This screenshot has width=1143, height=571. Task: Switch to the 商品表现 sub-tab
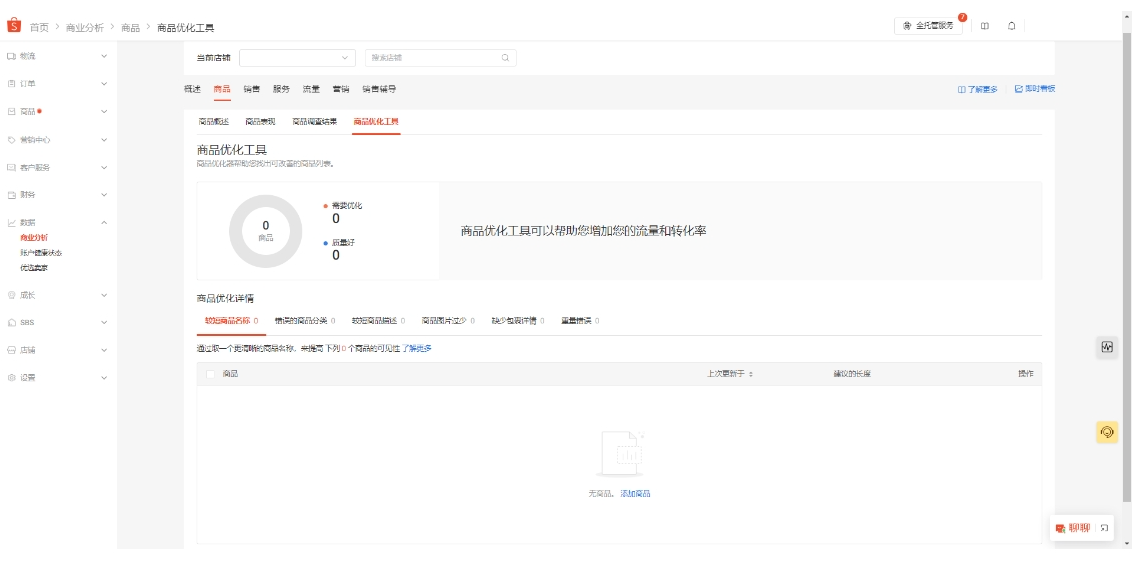(x=260, y=122)
